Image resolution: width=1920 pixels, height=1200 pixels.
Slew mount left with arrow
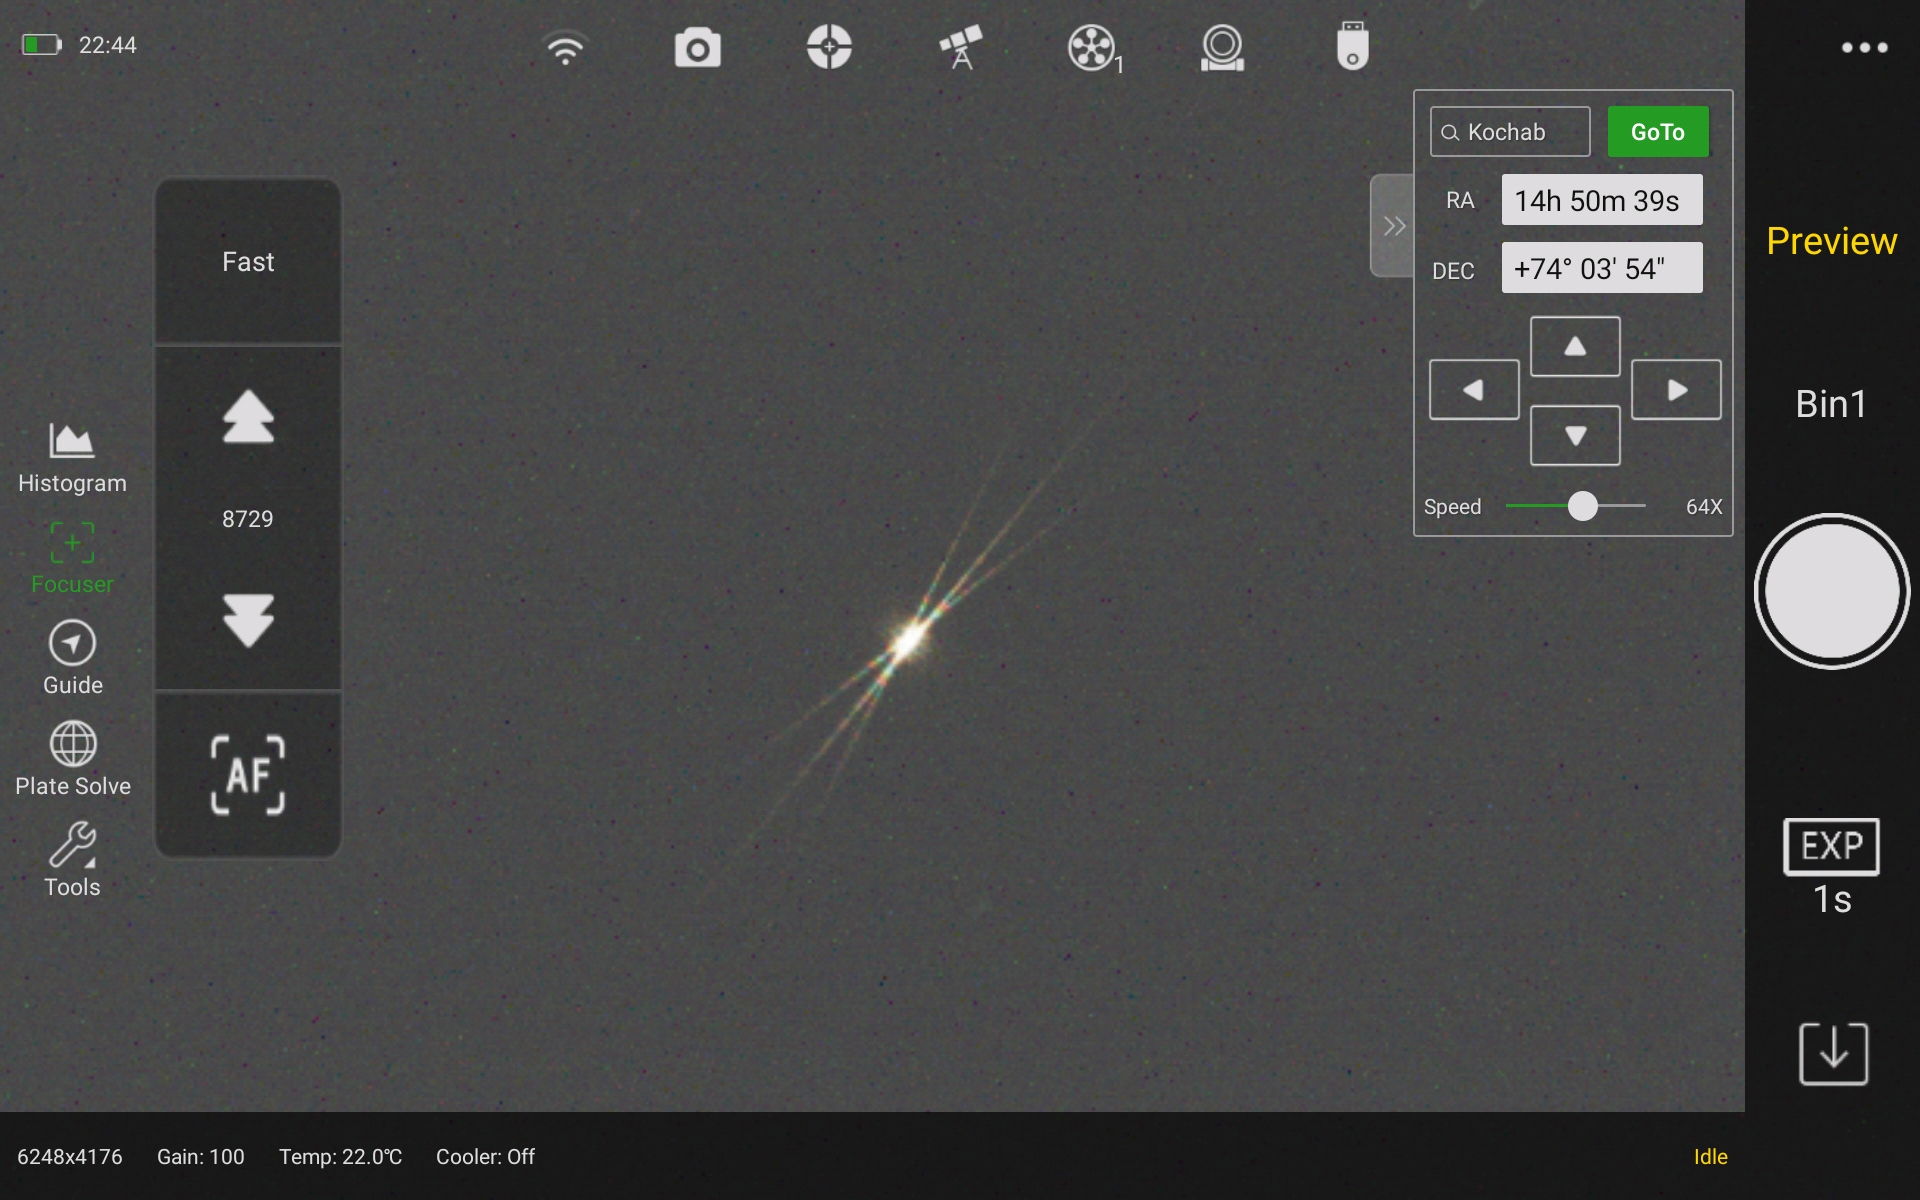click(1474, 390)
